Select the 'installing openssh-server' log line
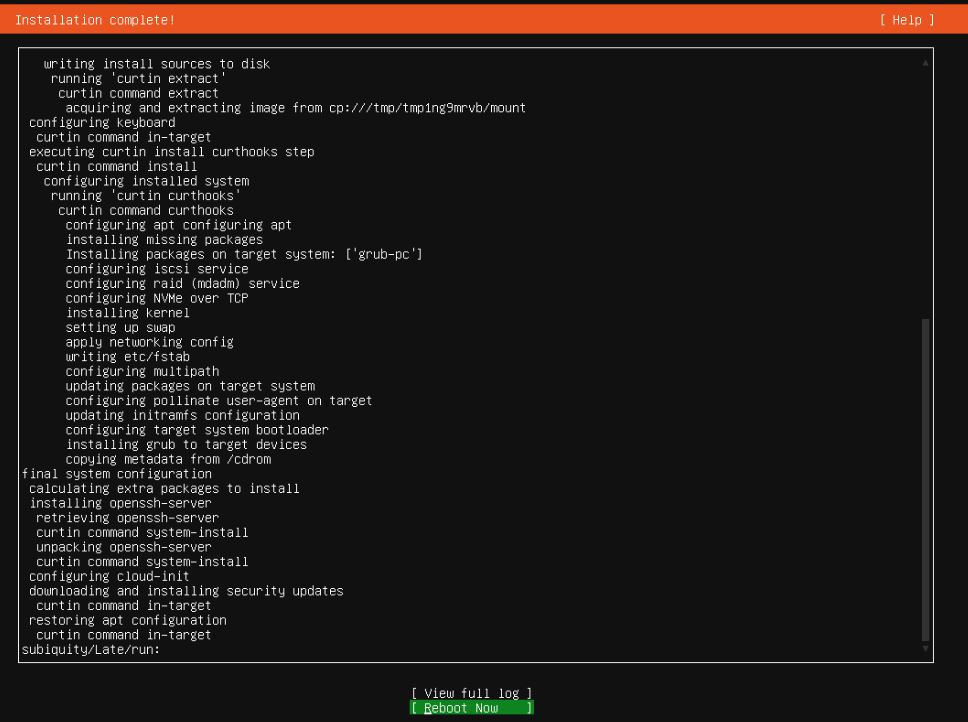 click(120, 503)
